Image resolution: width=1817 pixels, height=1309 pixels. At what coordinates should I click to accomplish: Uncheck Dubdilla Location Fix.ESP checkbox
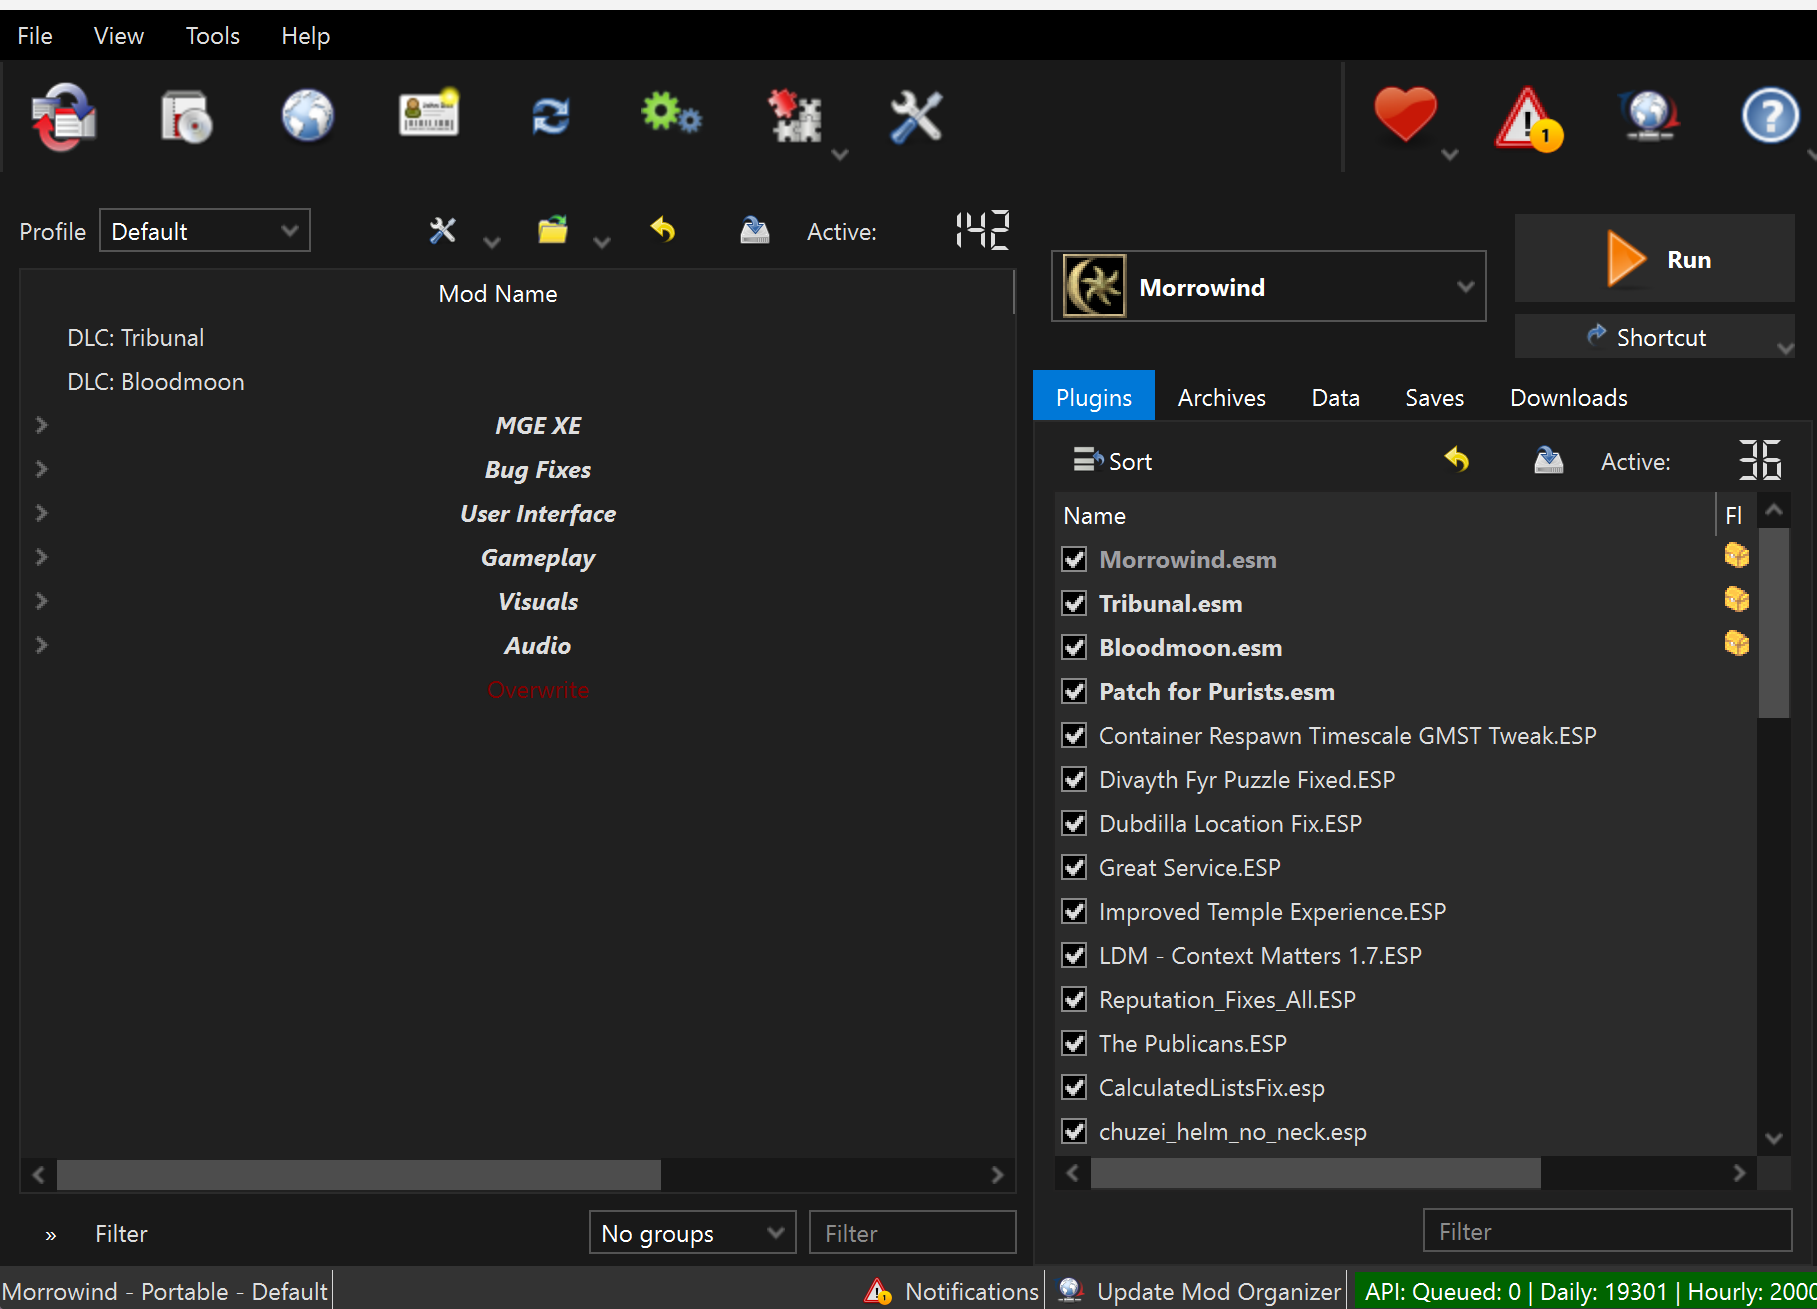pyautogui.click(x=1074, y=823)
